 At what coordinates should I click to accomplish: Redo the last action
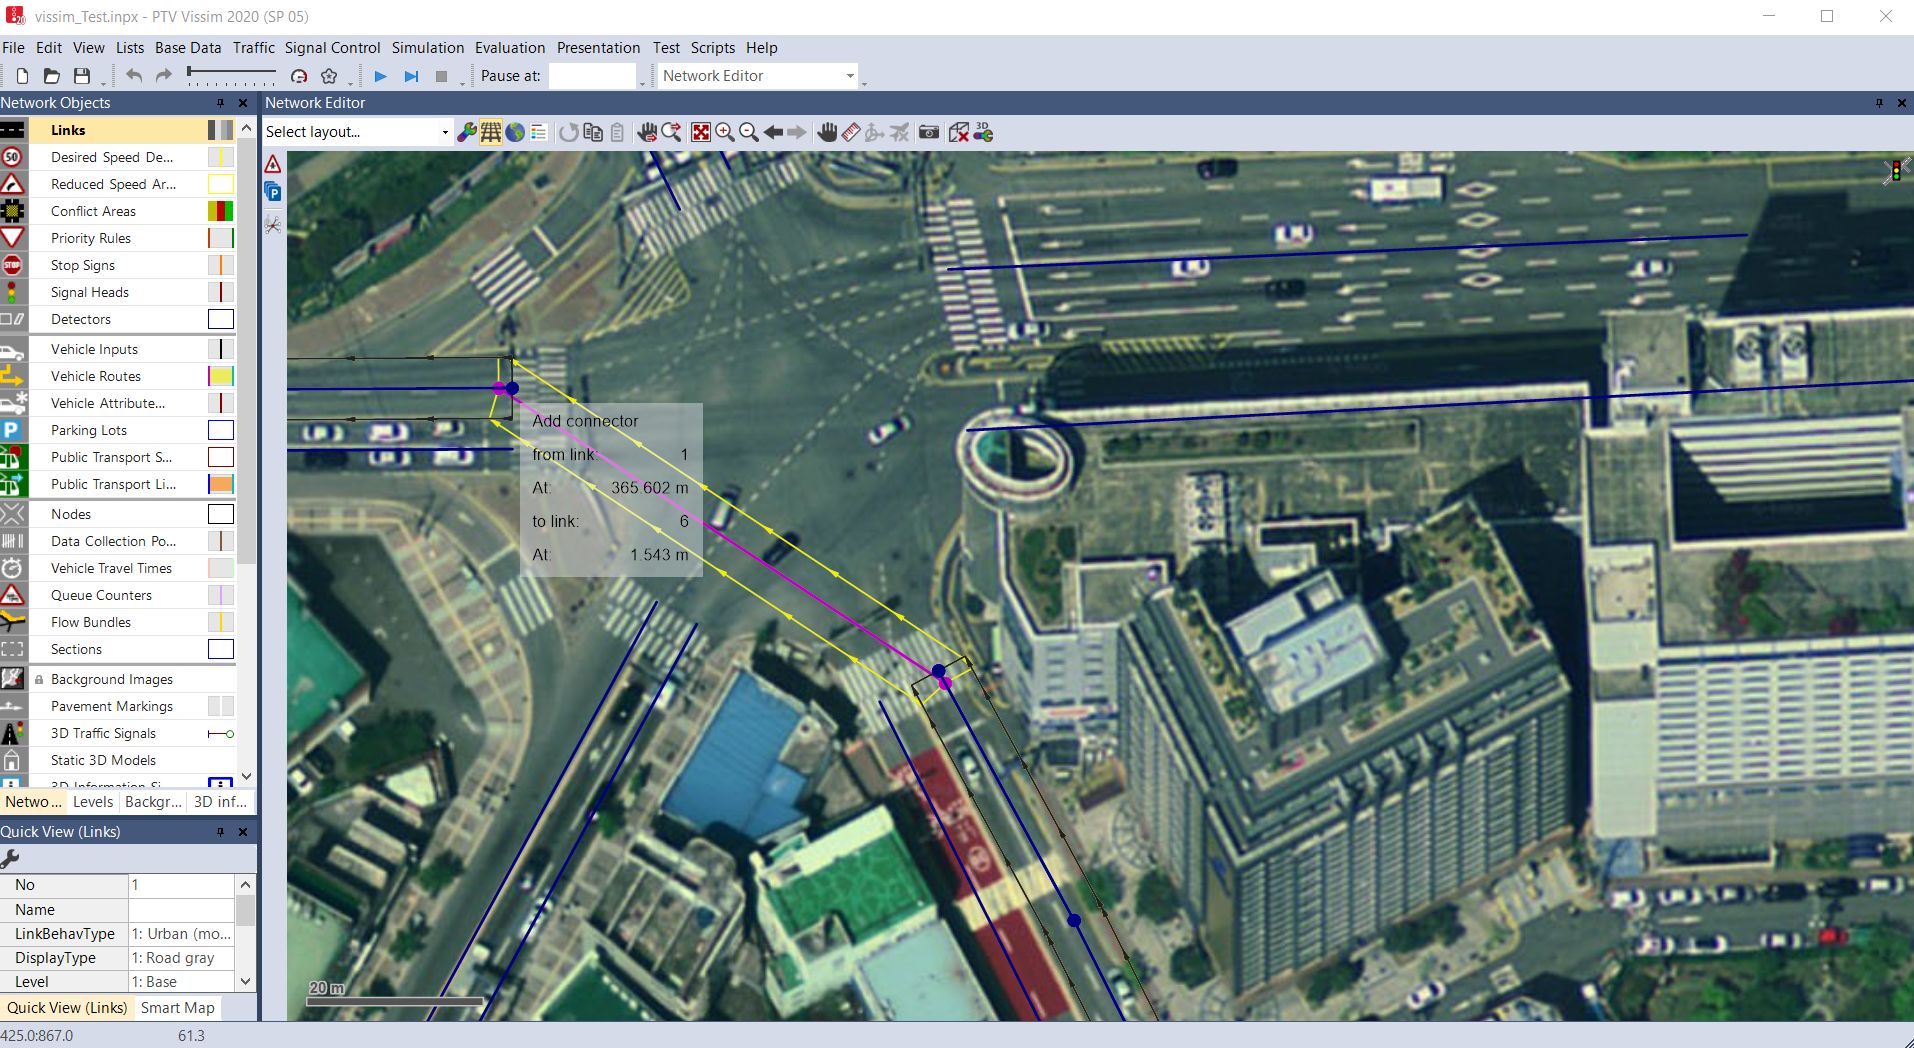coord(164,76)
